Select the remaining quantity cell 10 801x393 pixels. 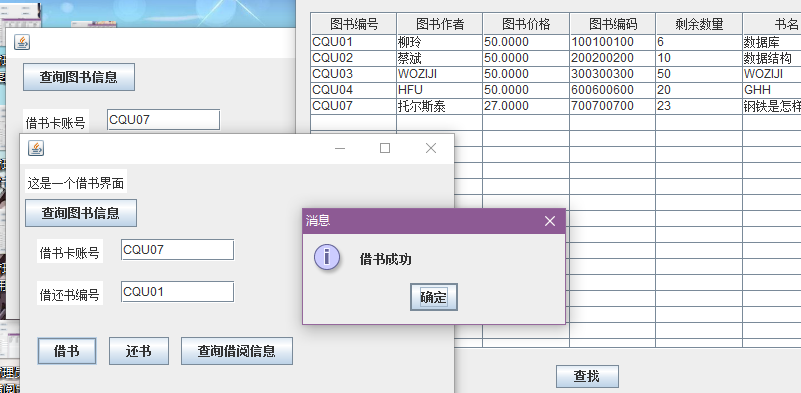pos(699,58)
